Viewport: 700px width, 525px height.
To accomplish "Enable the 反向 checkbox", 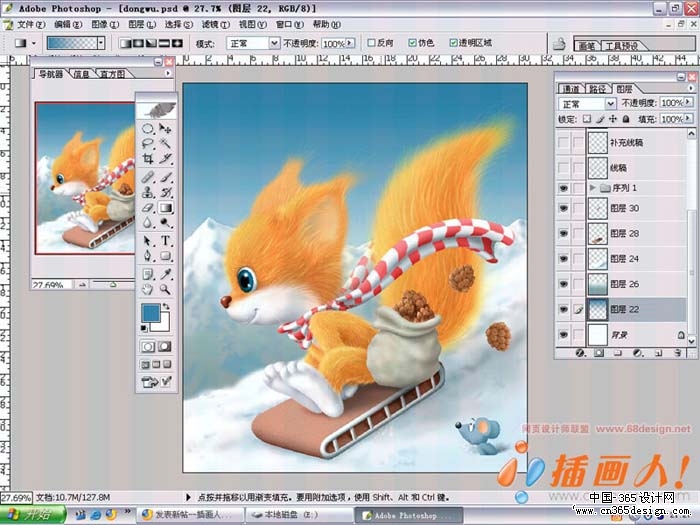I will pos(371,43).
